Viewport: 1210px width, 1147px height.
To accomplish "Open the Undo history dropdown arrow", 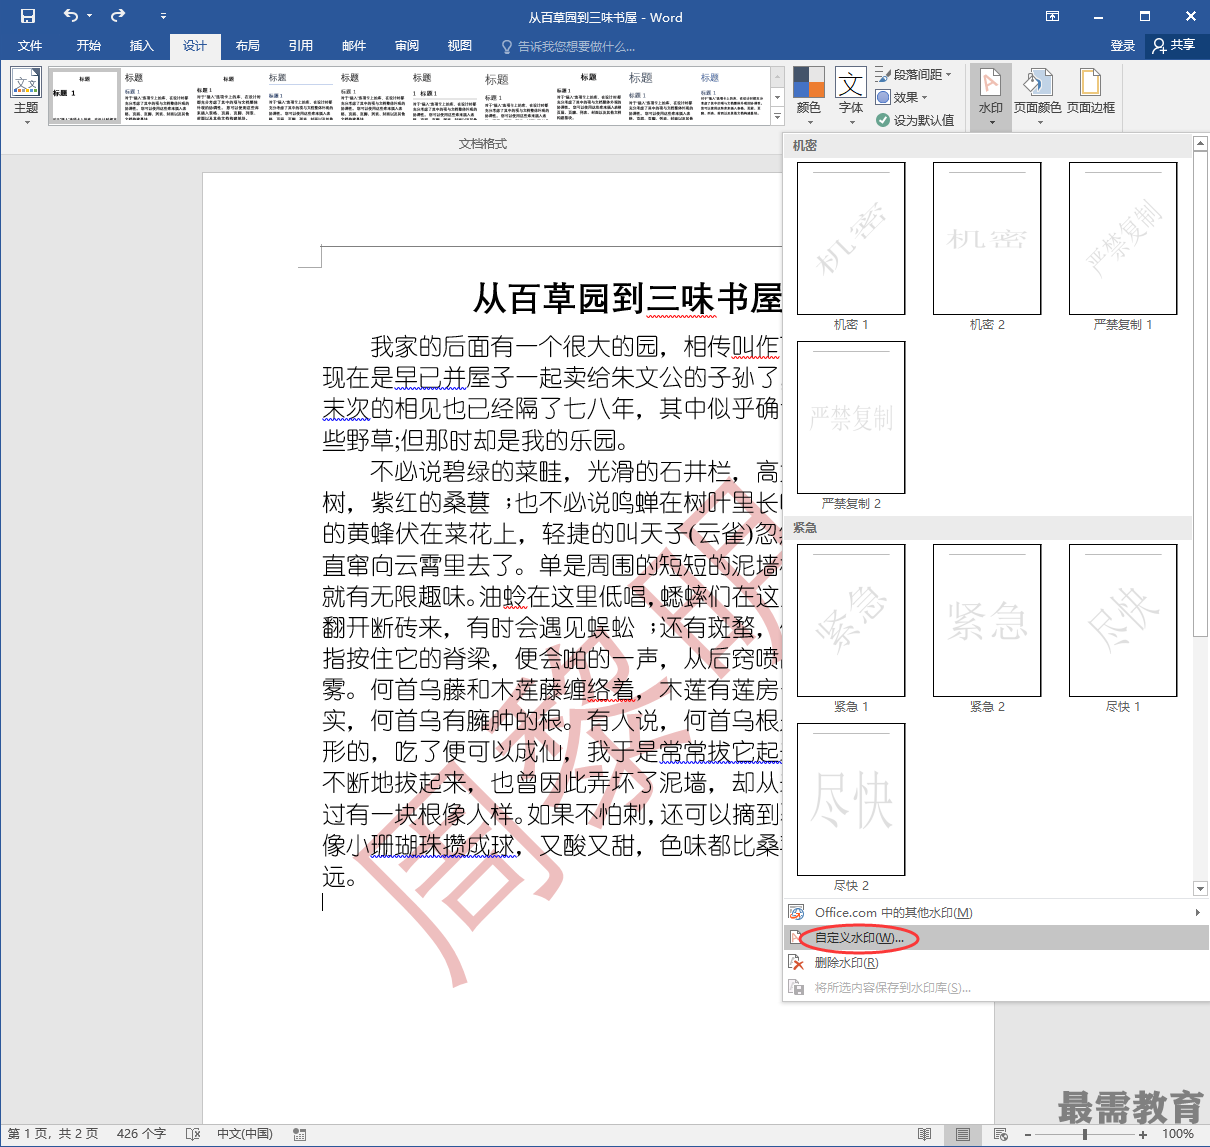I will [x=89, y=16].
